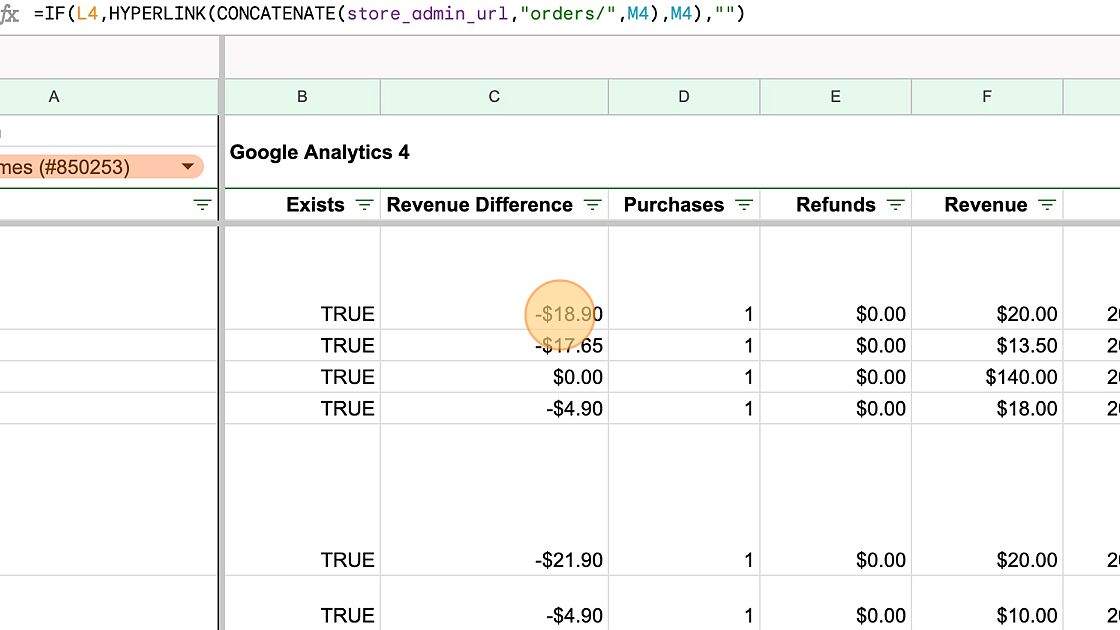Screen dimensions: 1120x630
Task: Open the Refunds column filter icon
Action: (x=895, y=205)
